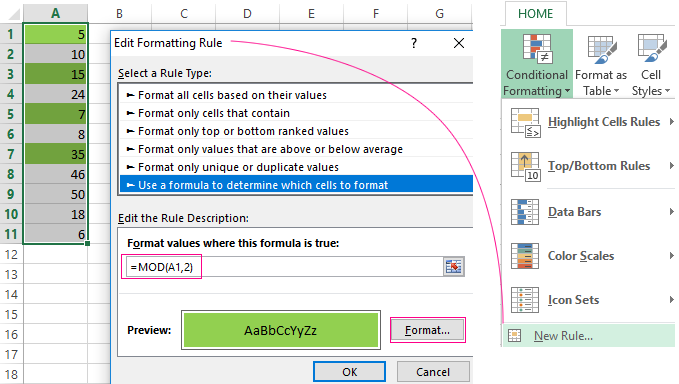679x384 pixels.
Task: Expand the Icon Sets submenu arrow
Action: coord(671,300)
